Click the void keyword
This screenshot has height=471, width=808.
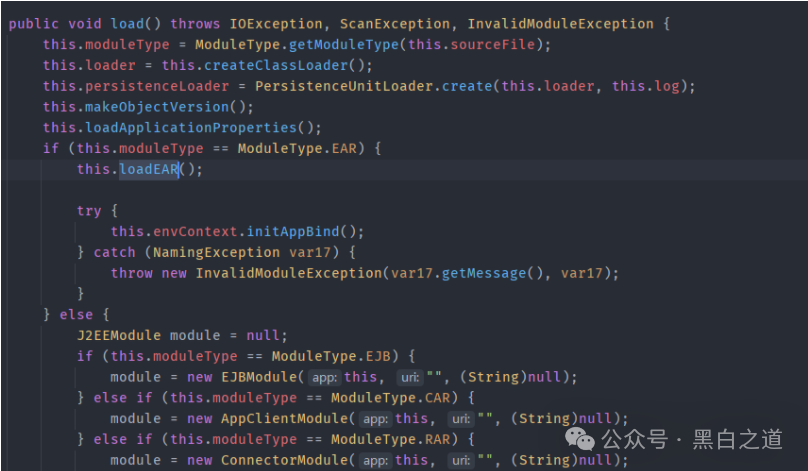pos(85,24)
